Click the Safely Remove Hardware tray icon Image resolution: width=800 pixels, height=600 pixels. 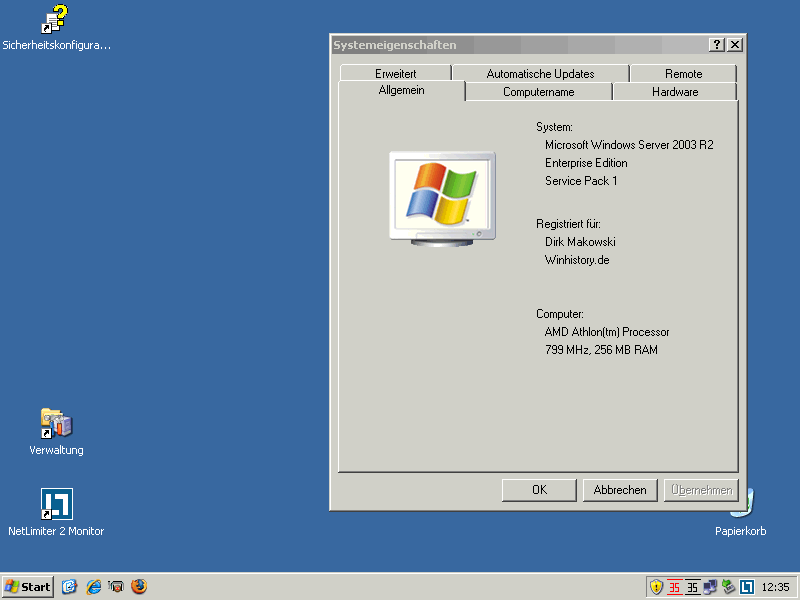[x=728, y=587]
